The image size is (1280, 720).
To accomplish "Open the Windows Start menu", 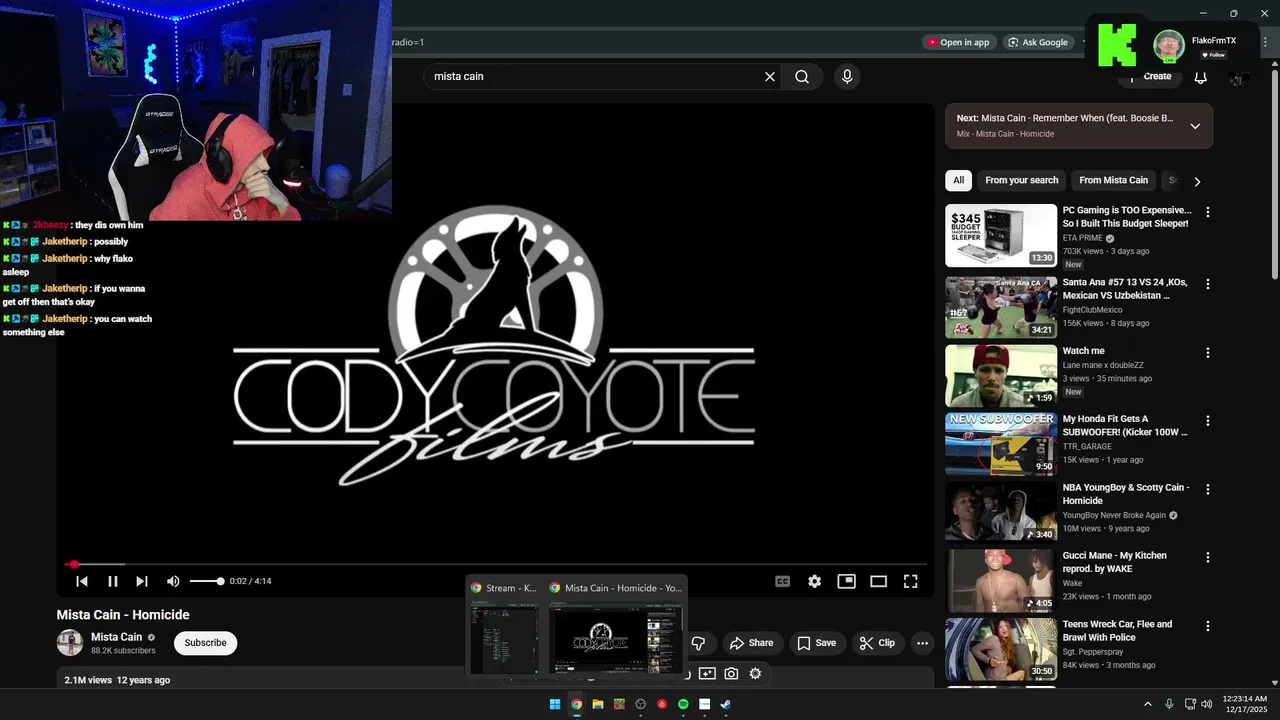I will click(555, 704).
